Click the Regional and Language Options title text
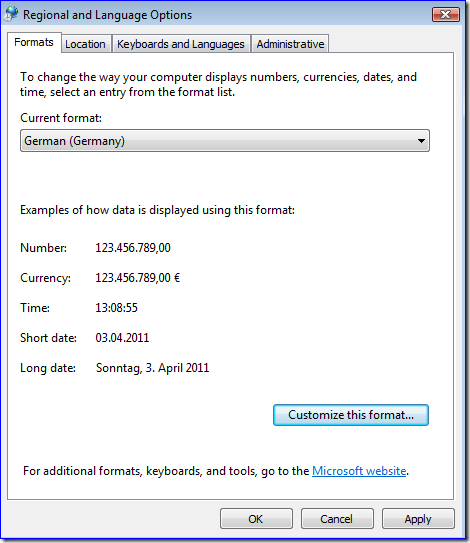Image resolution: width=470 pixels, height=543 pixels. 107,15
